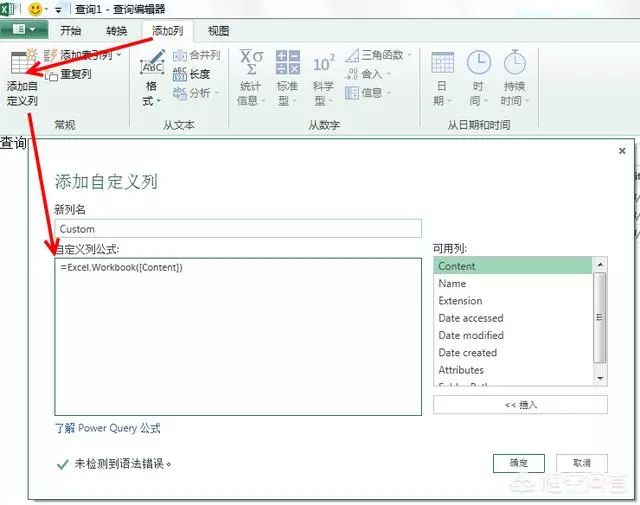Click the Merge Columns (合并列) icon
640x505 pixels.
point(180,56)
